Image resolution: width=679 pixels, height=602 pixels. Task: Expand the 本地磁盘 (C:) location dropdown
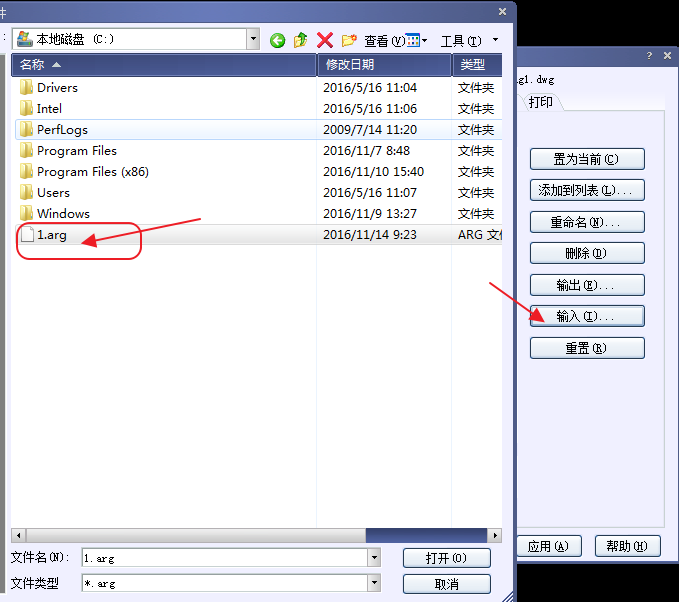[253, 39]
